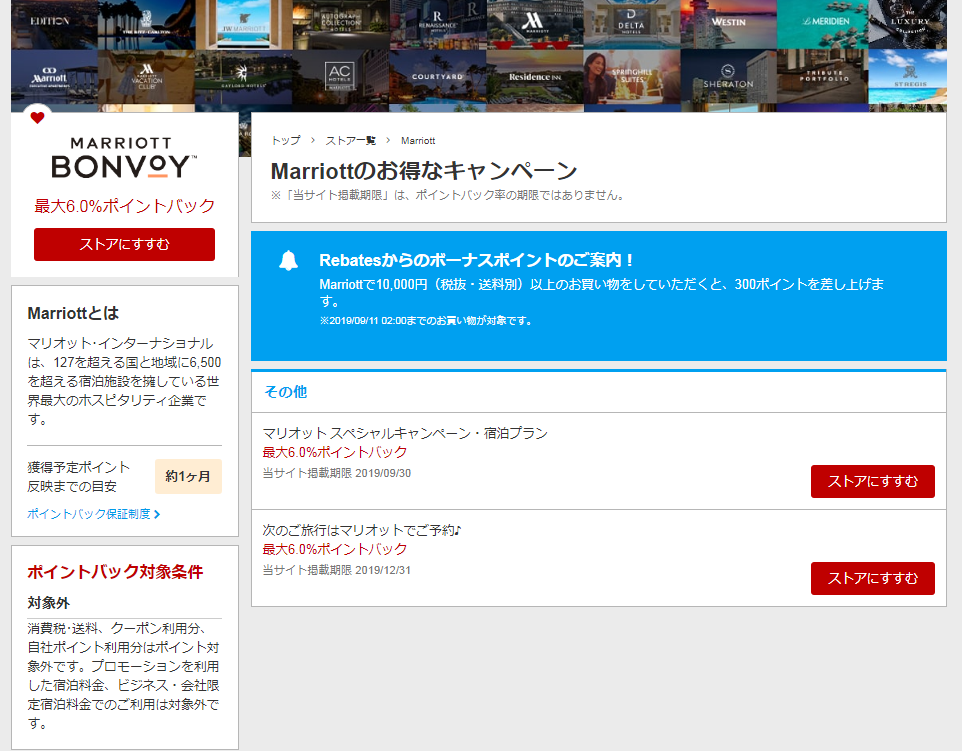
Task: Click sidebar 最大6.0%ポイントバック text
Action: 124,206
